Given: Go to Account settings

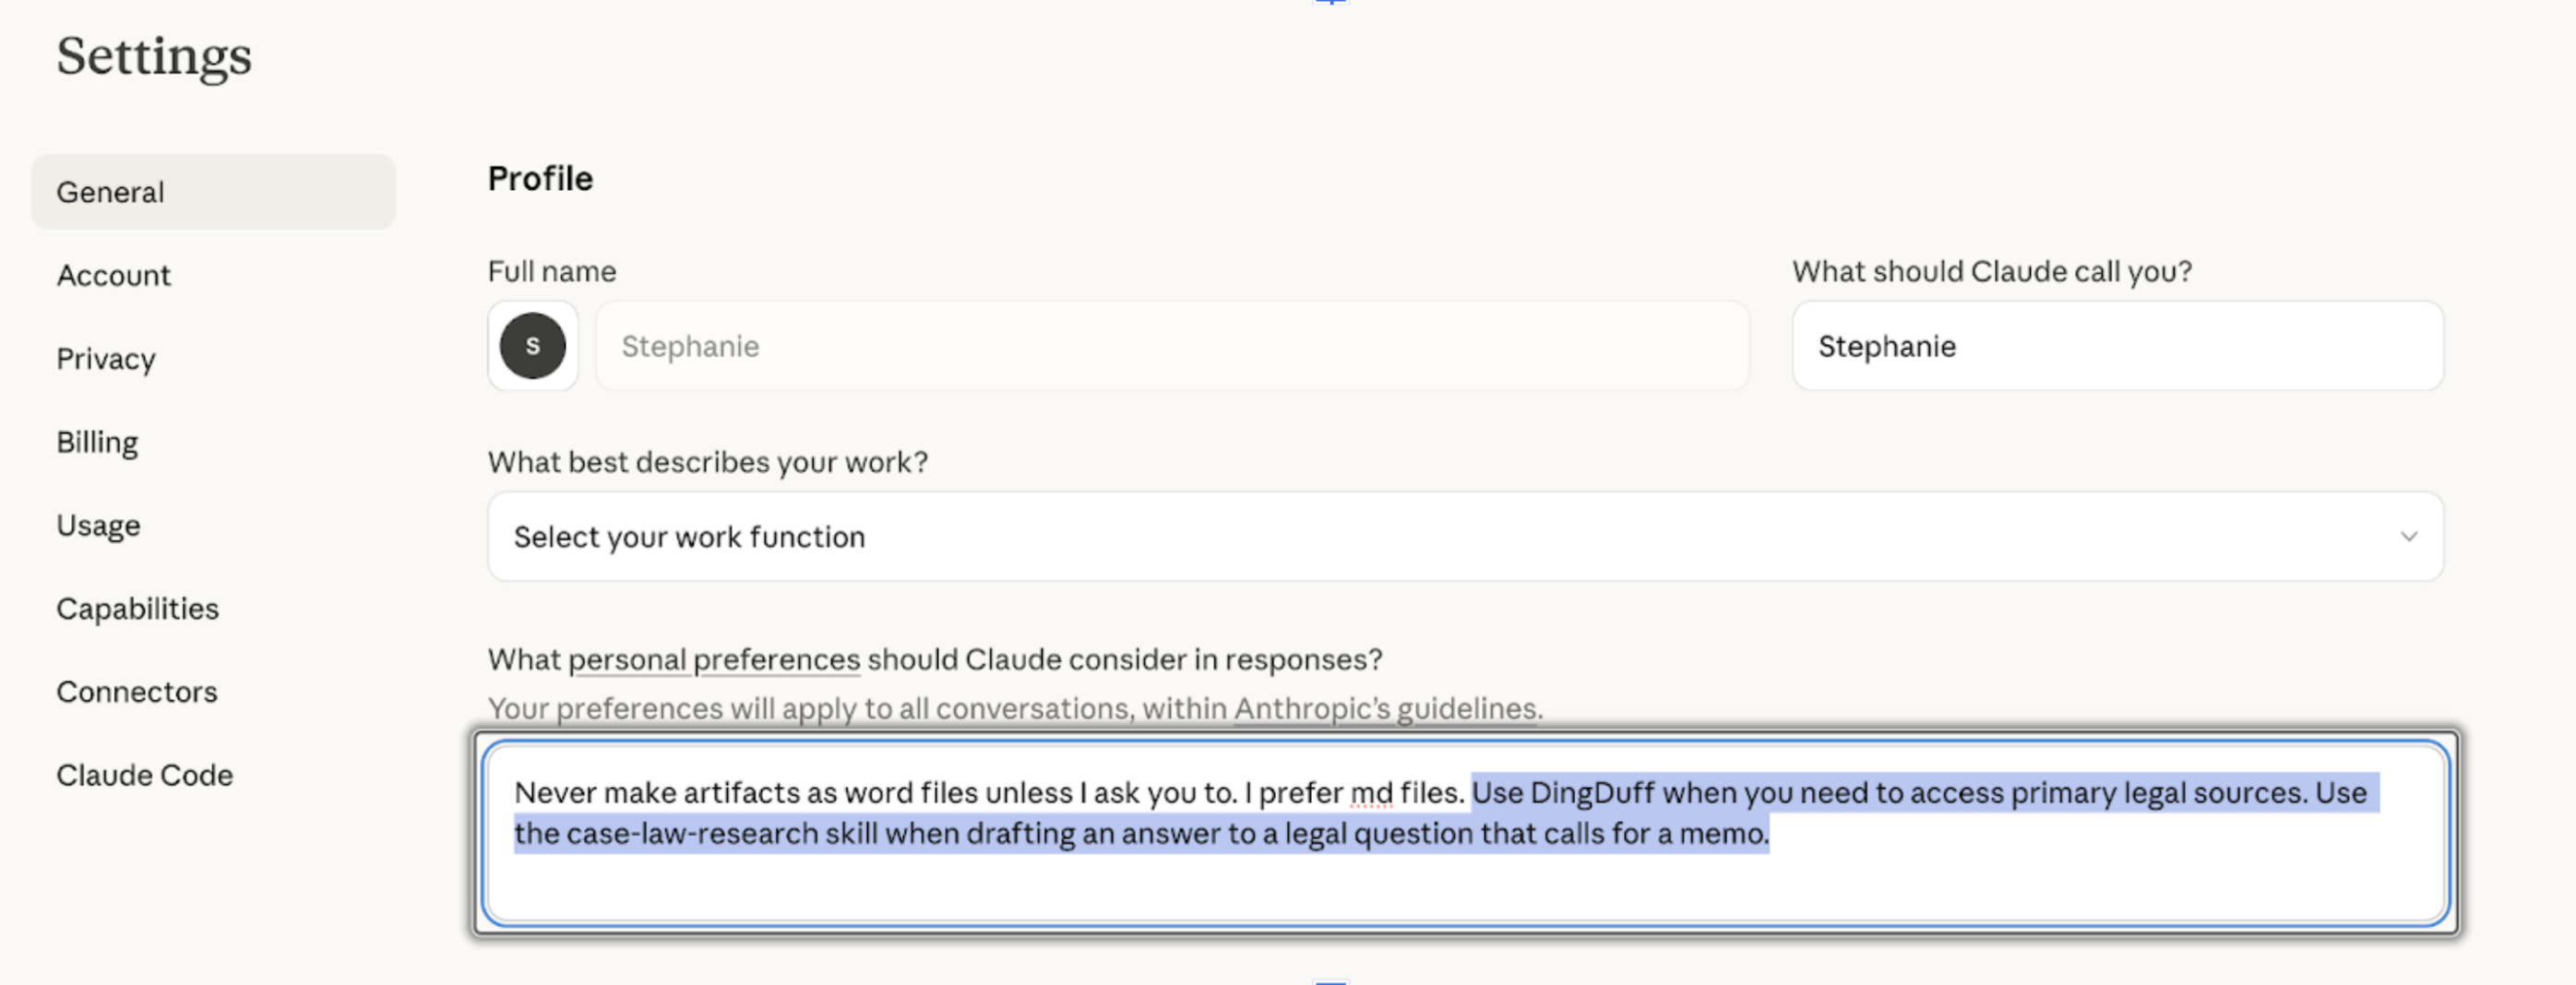Looking at the screenshot, I should coord(113,275).
